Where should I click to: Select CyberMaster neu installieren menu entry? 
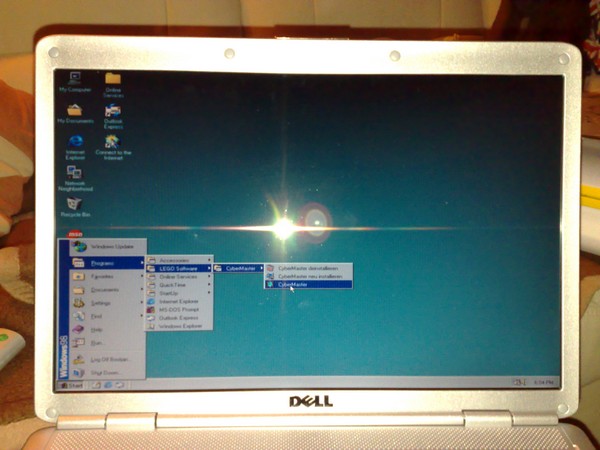pos(308,276)
